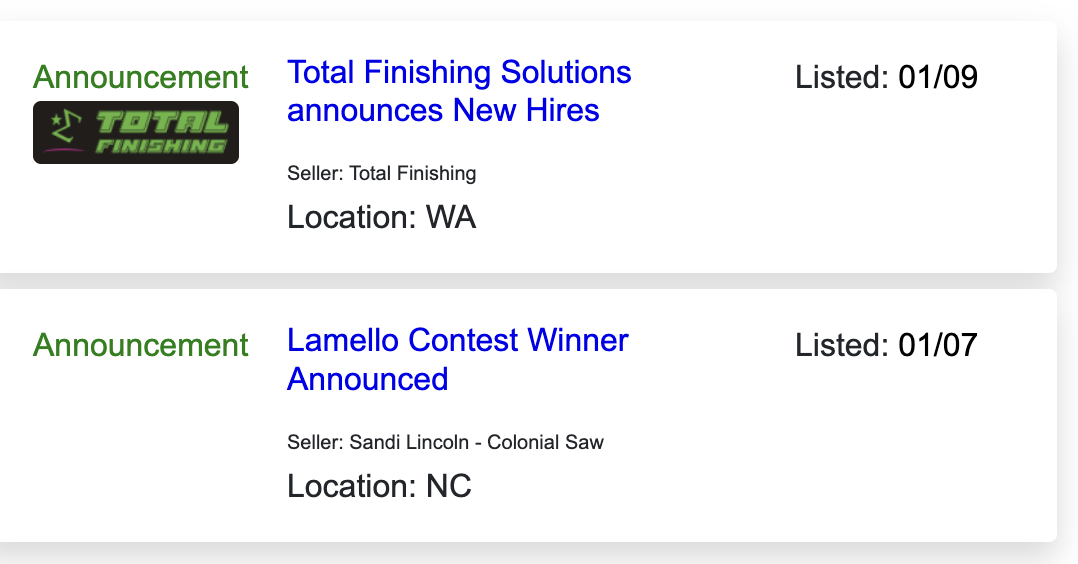The width and height of the screenshot is (1078, 564).
Task: Click the empty space below Listed: 01/09
Action: click(886, 179)
